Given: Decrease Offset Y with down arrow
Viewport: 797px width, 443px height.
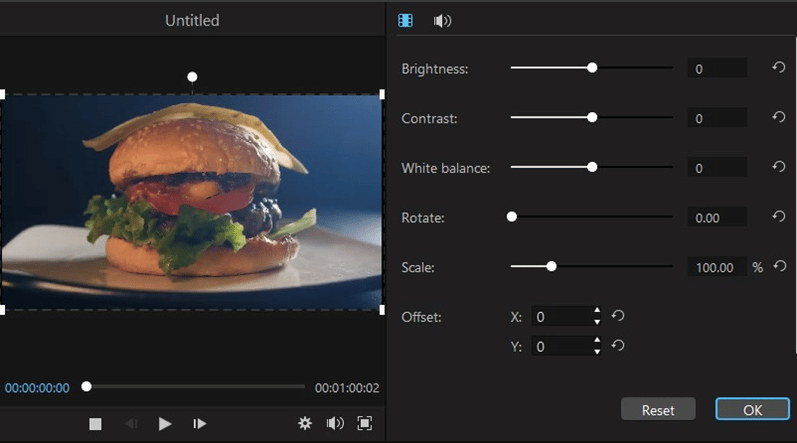Looking at the screenshot, I should (x=597, y=352).
